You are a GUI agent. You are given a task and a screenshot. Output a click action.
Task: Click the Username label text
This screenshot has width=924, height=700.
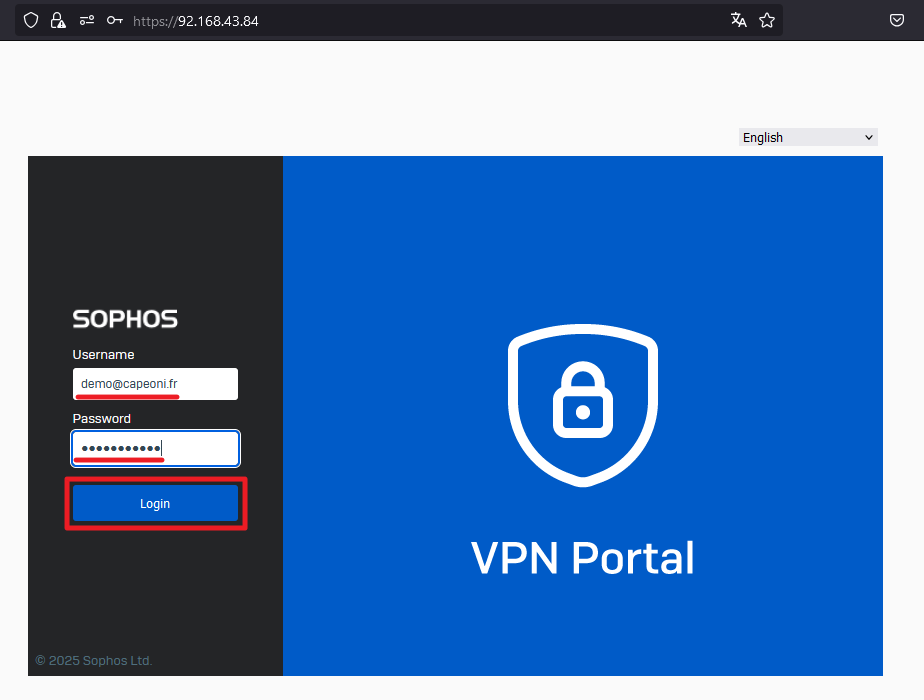tap(103, 355)
